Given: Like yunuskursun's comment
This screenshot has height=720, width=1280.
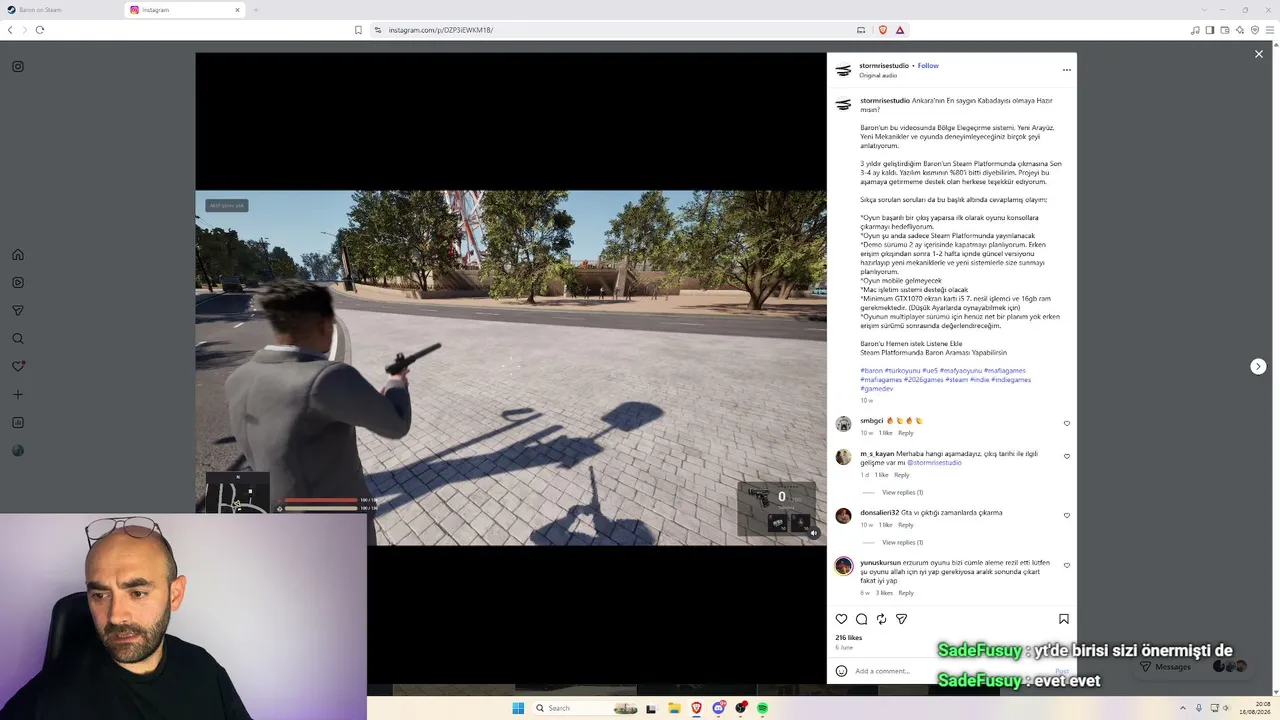Looking at the screenshot, I should pos(1066,565).
